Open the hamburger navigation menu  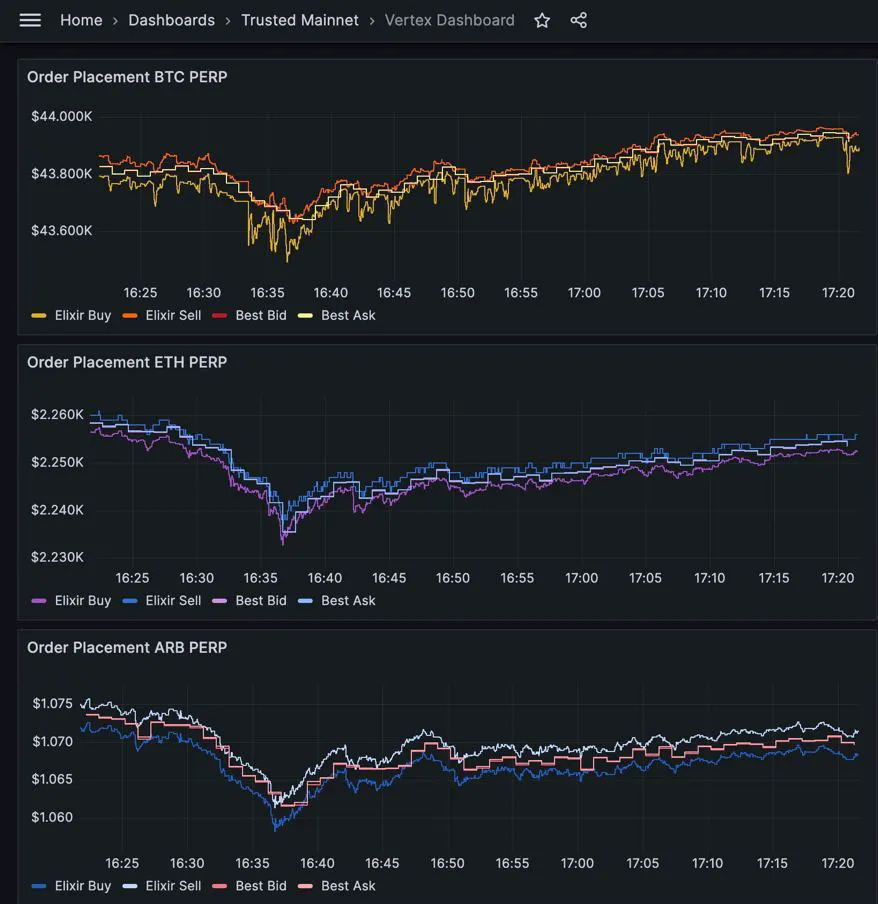pyautogui.click(x=30, y=20)
